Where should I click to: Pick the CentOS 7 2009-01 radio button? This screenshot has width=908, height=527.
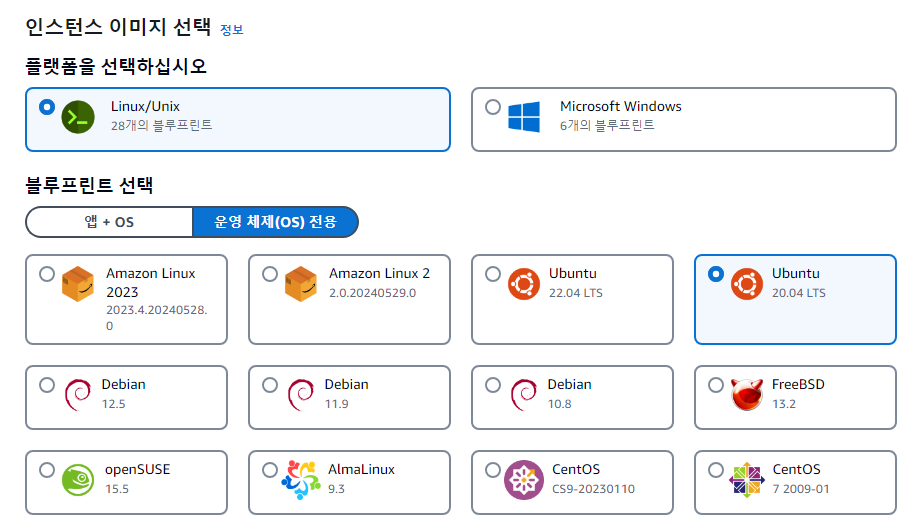tap(716, 470)
